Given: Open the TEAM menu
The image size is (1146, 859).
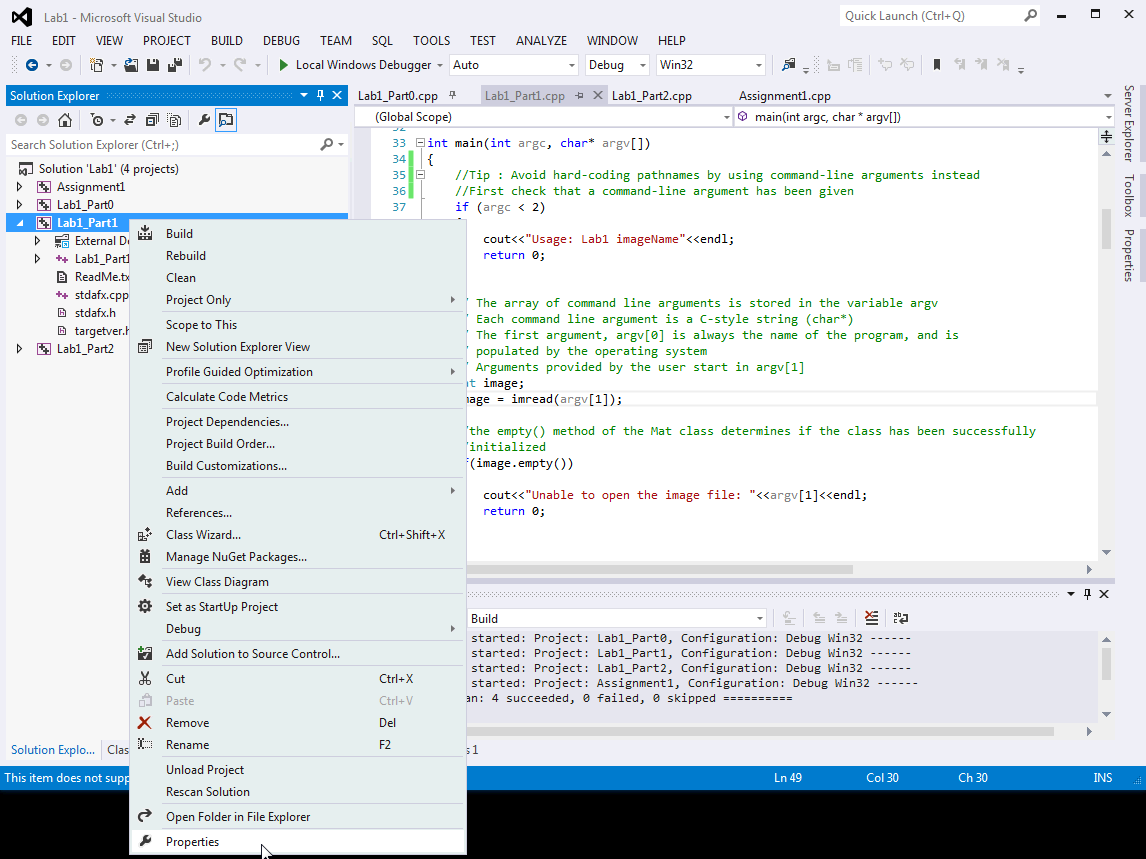Looking at the screenshot, I should [335, 40].
